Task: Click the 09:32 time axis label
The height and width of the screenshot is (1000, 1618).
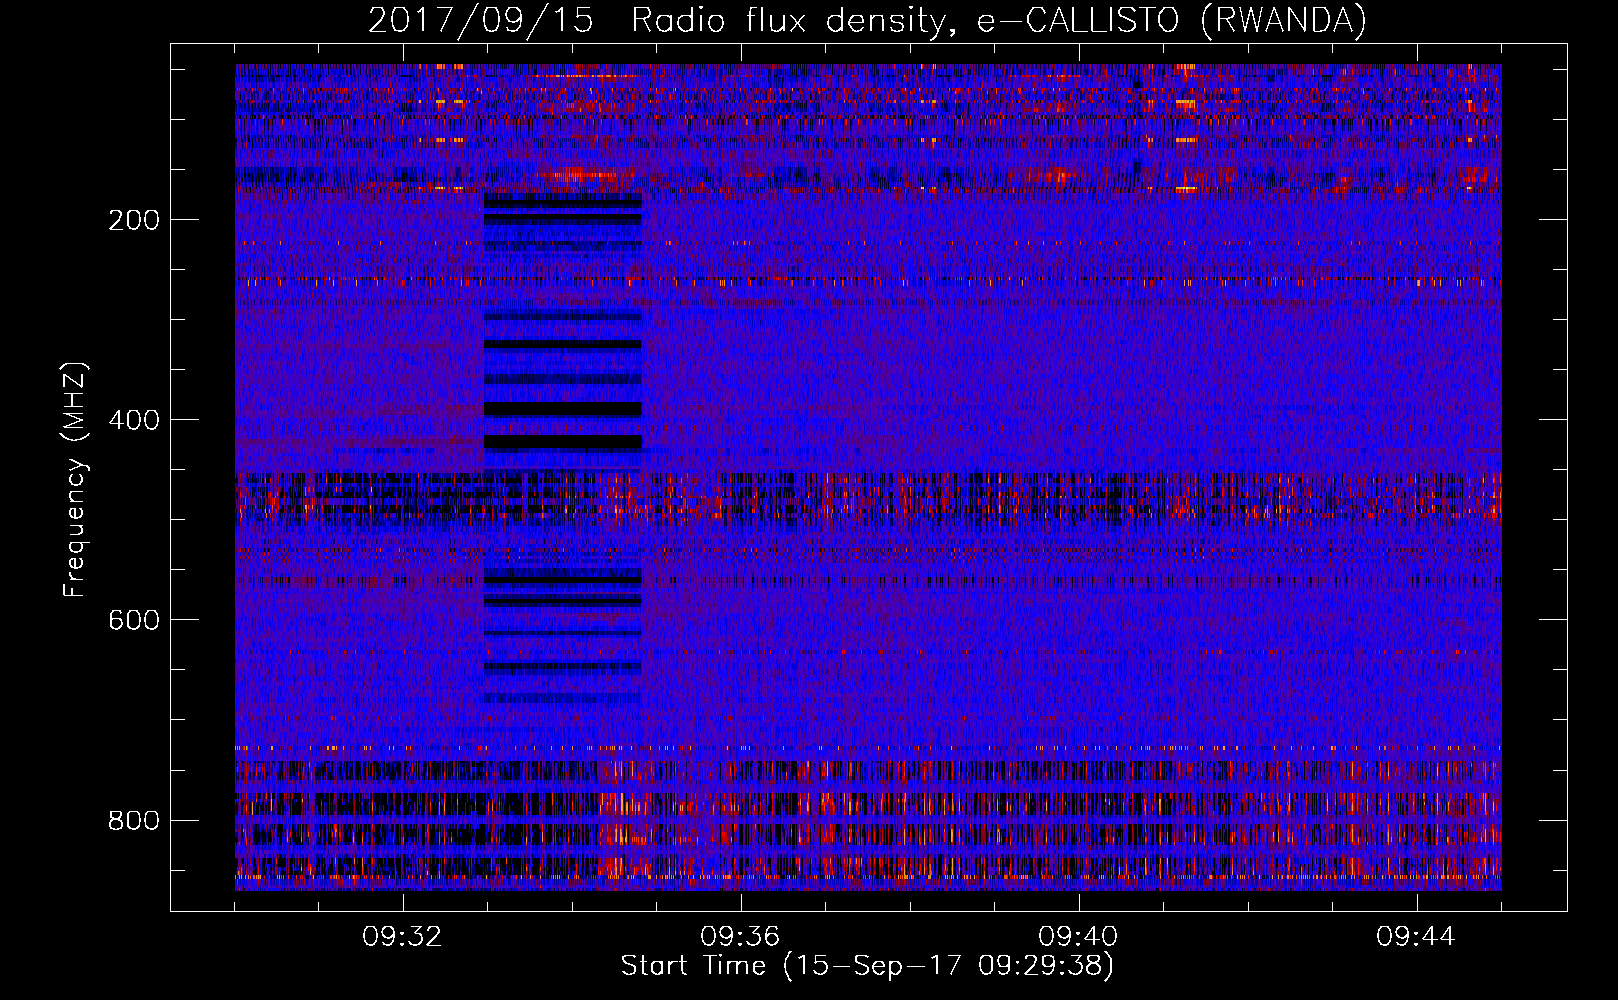Action: pos(402,937)
